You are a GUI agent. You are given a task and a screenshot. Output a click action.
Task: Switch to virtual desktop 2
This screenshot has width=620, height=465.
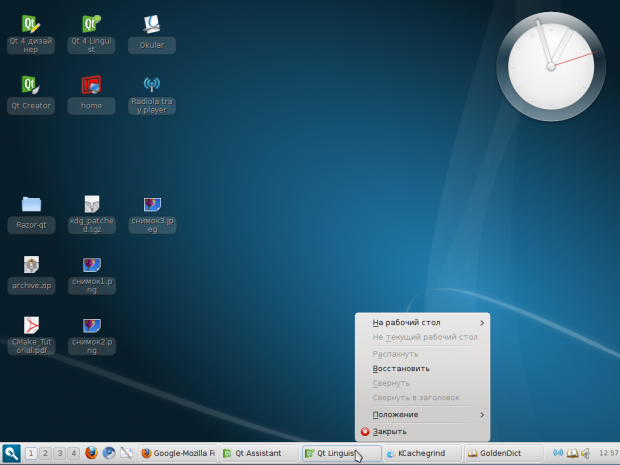click(x=45, y=453)
